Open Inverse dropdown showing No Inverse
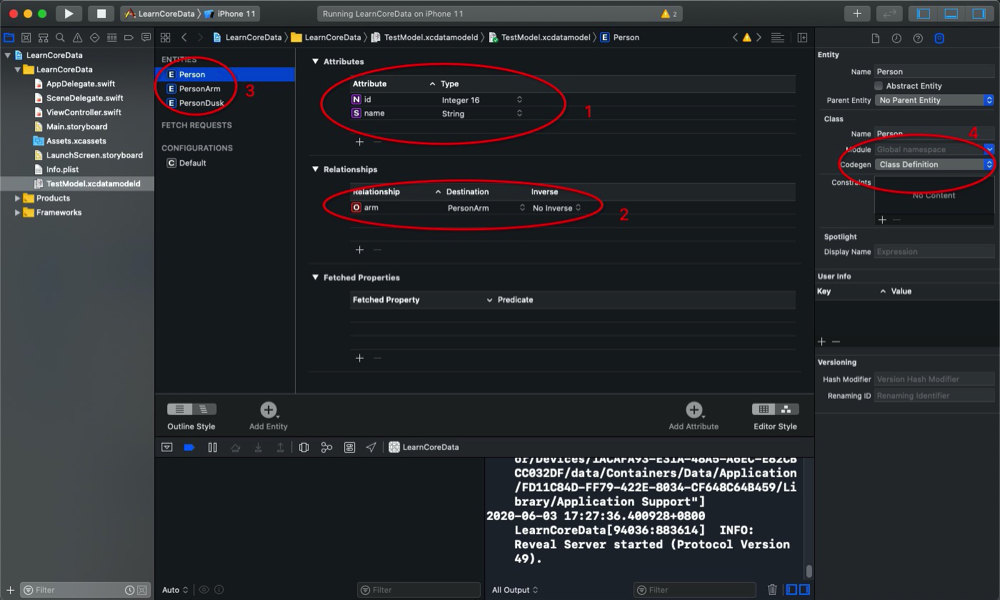Viewport: 1000px width, 600px height. pyautogui.click(x=556, y=208)
